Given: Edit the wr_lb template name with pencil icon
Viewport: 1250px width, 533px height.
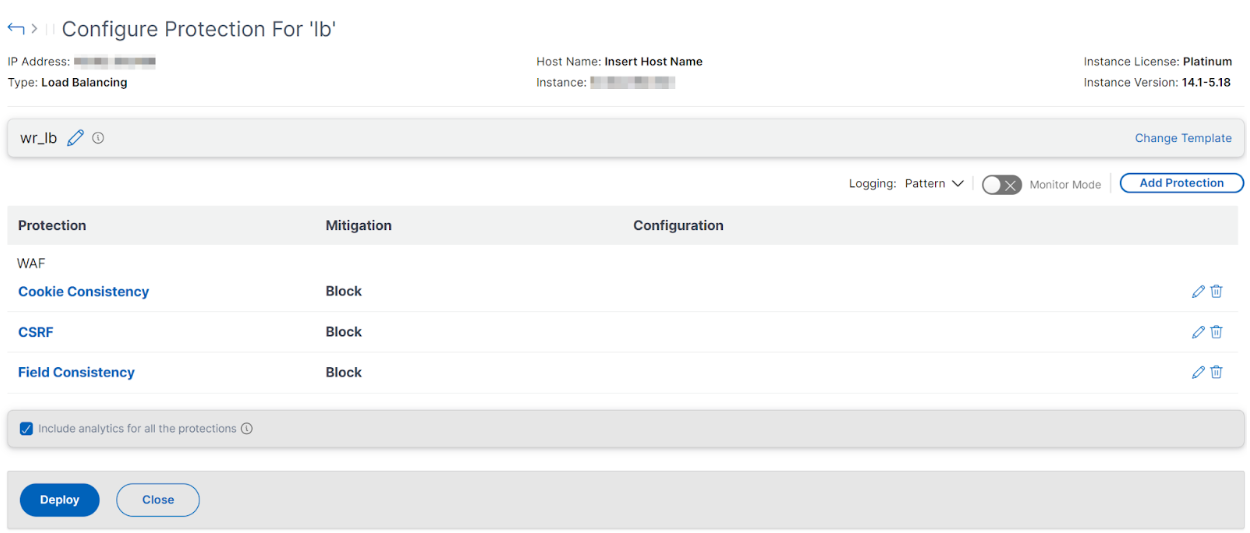Looking at the screenshot, I should click(x=75, y=138).
